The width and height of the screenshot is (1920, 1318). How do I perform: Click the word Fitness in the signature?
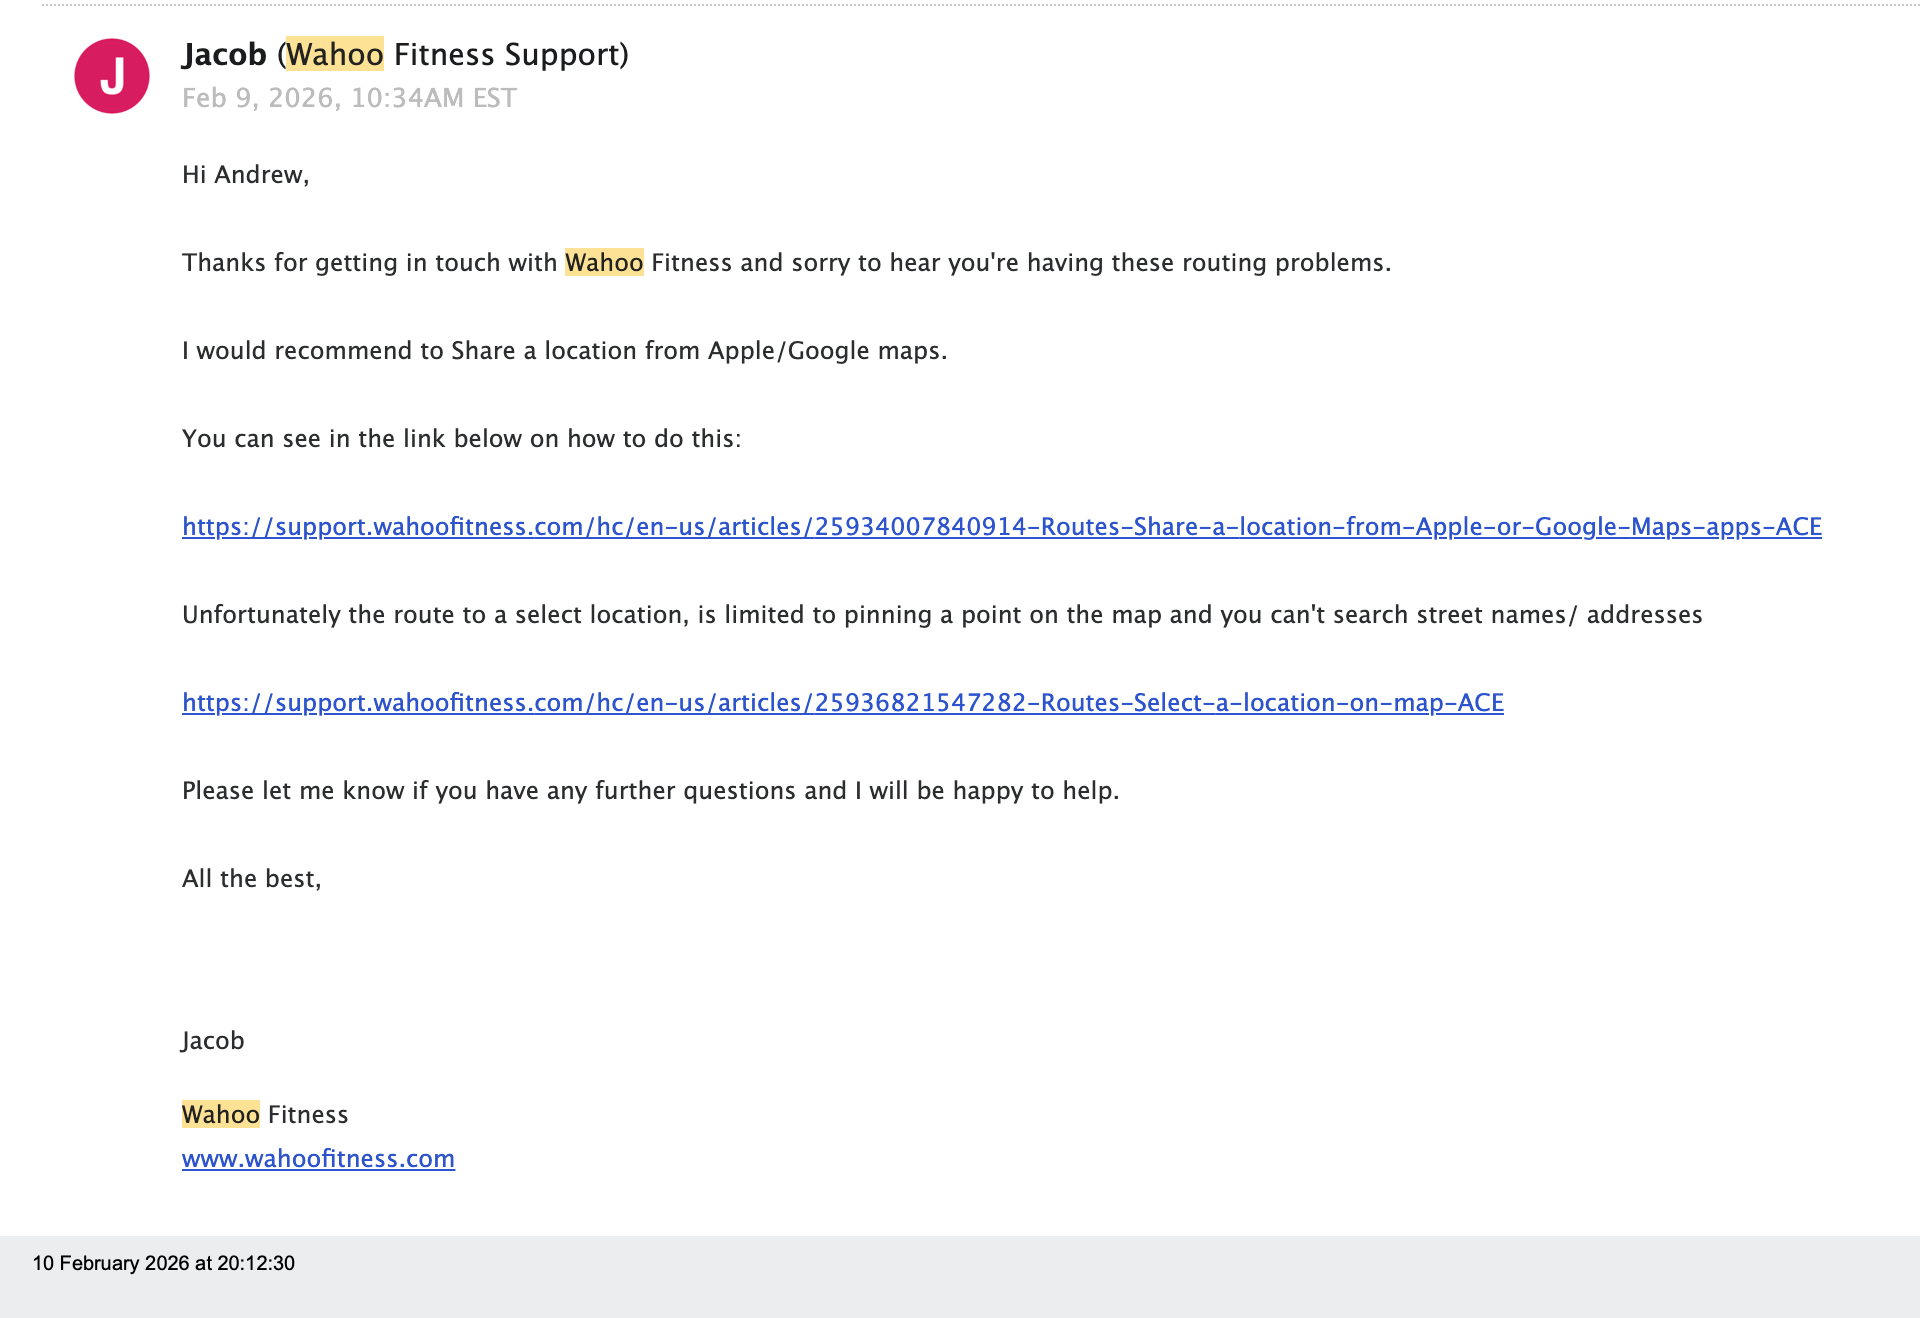click(x=308, y=1115)
